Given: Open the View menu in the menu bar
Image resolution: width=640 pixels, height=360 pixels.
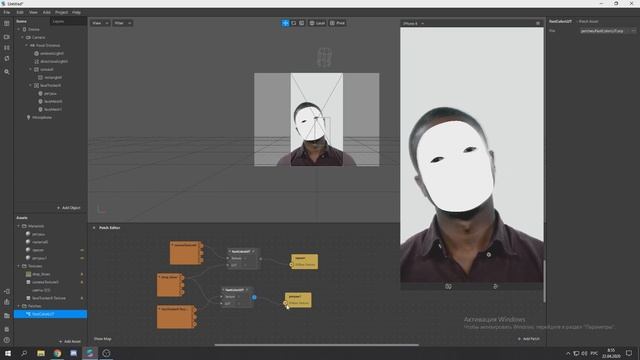Looking at the screenshot, I should point(33,12).
